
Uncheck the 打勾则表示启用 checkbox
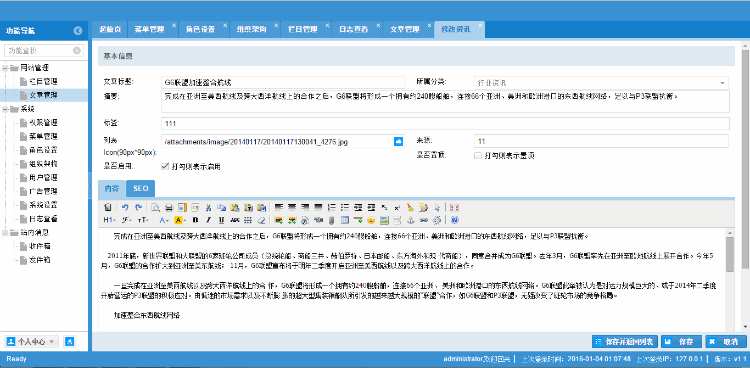pos(165,167)
